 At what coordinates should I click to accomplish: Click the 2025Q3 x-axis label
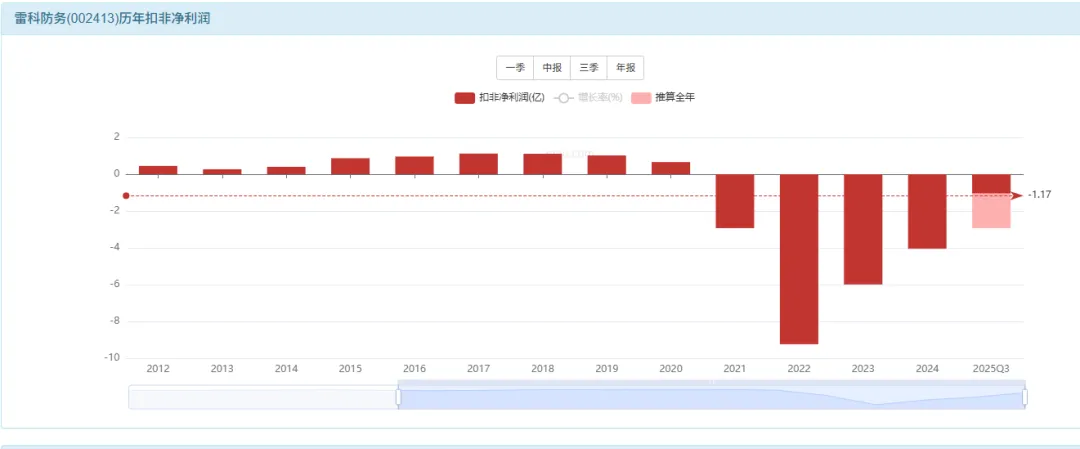(991, 368)
